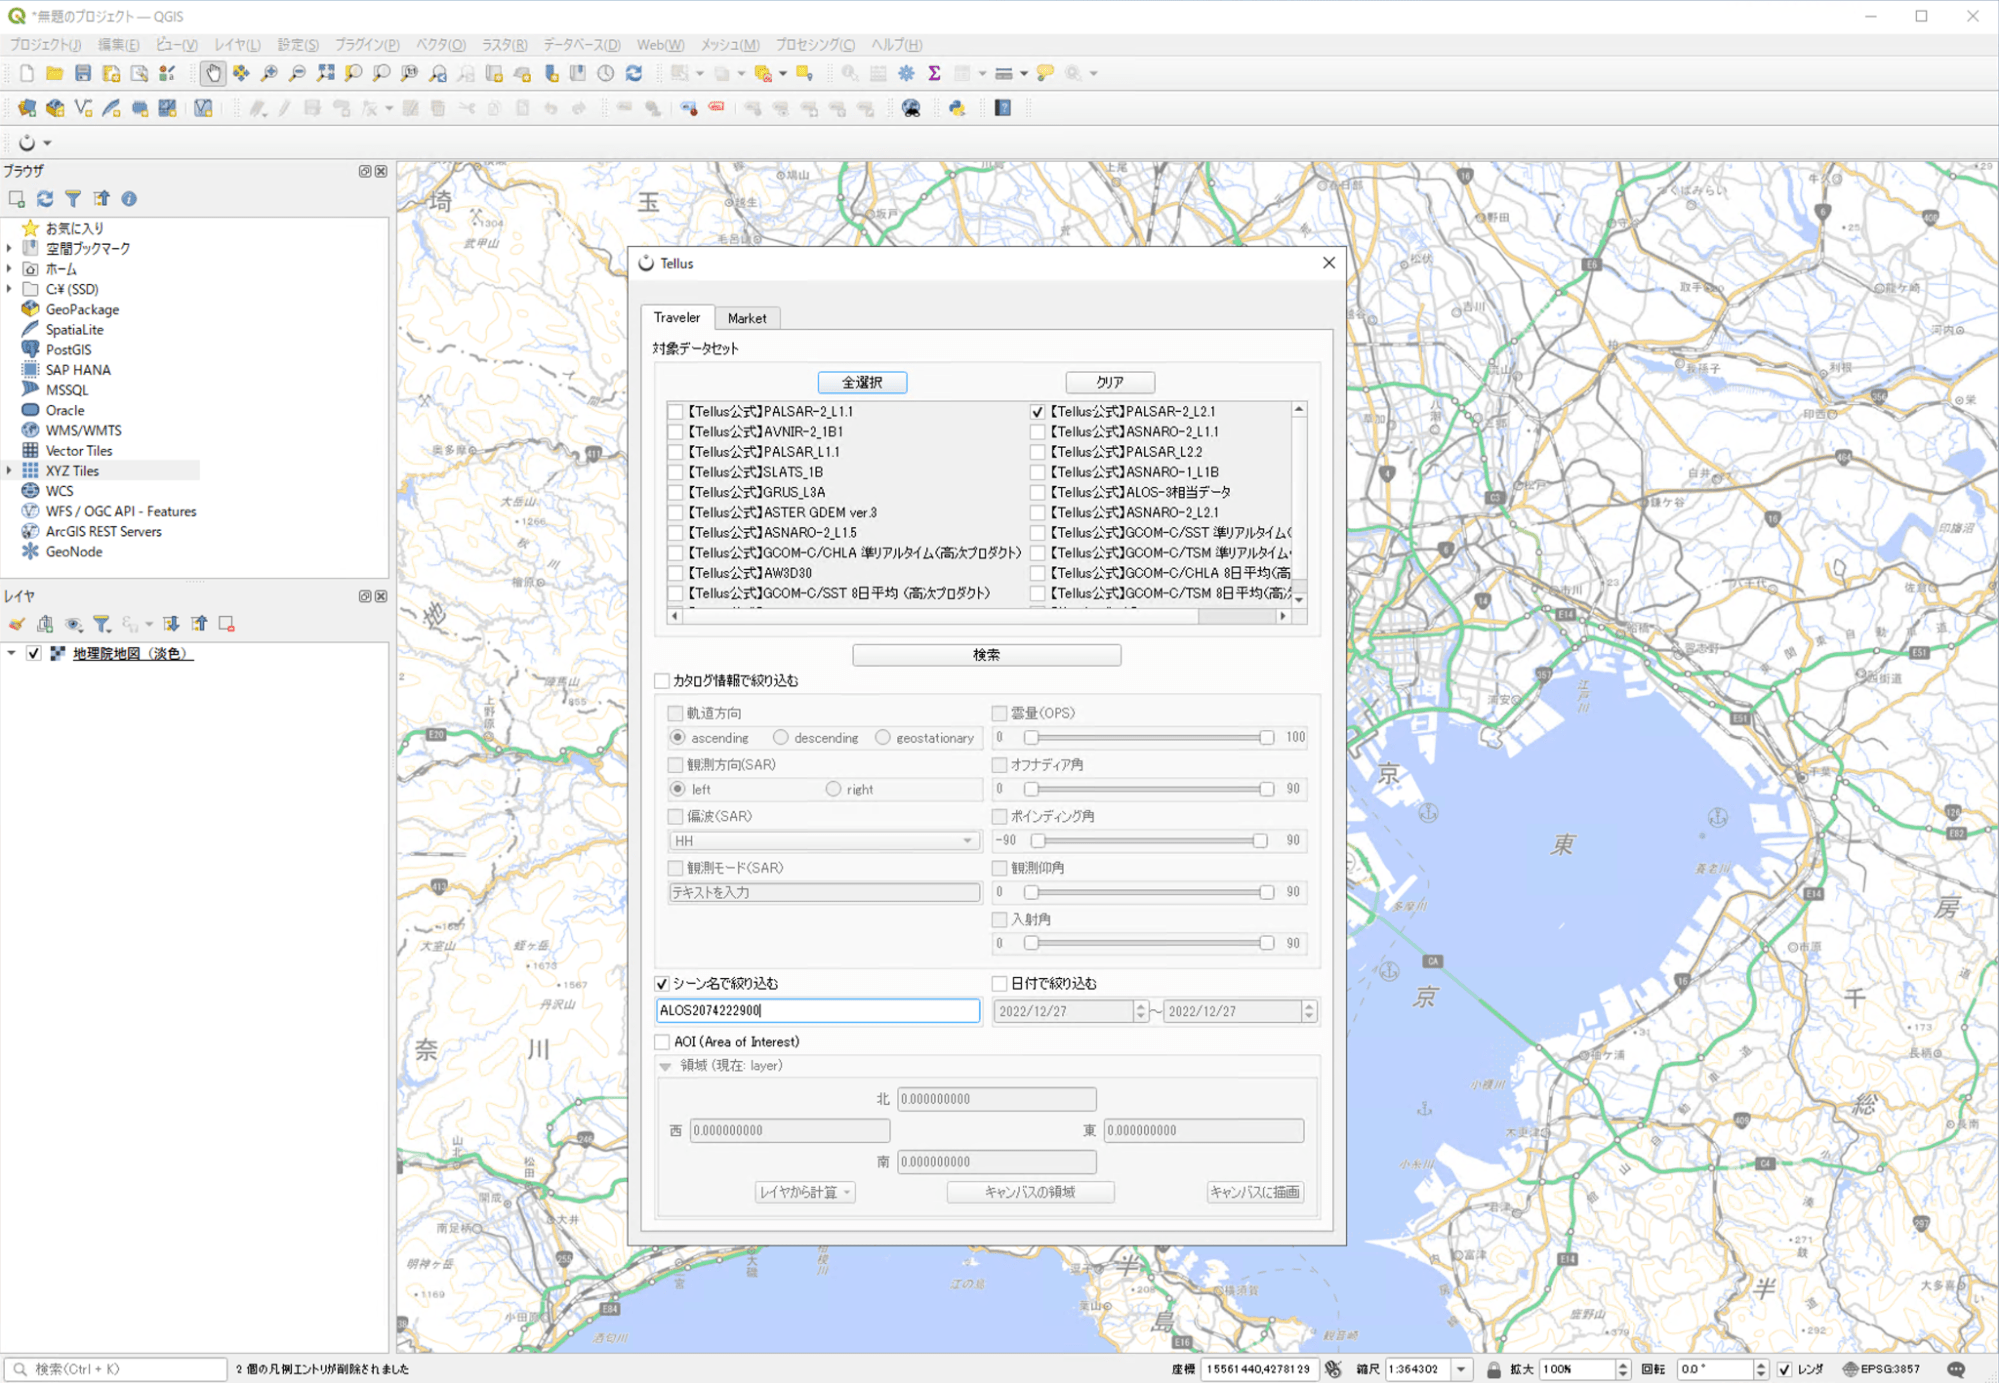
Task: Toggle visibility of 地理院地図（淡色）layer
Action: [x=34, y=654]
